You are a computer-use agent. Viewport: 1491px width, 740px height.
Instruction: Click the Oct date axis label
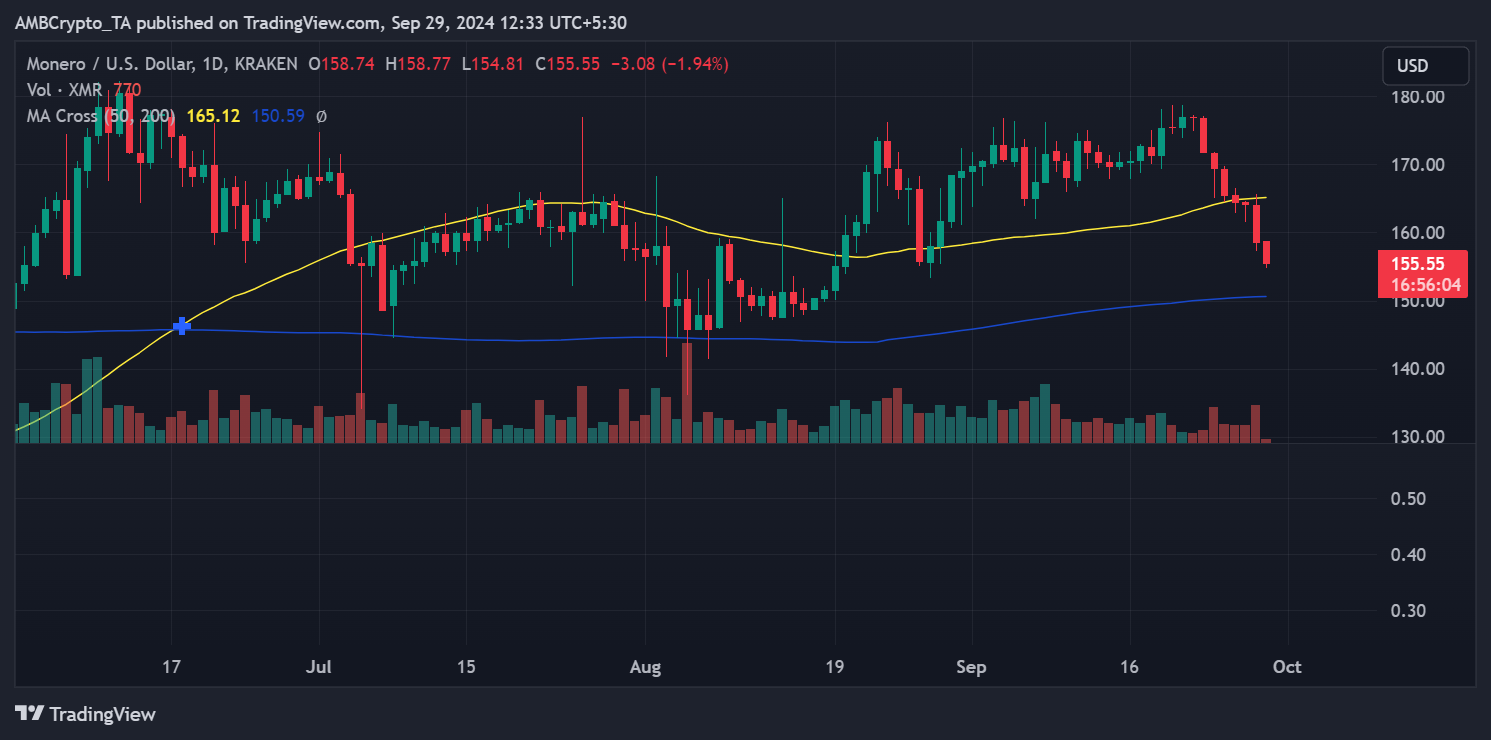pyautogui.click(x=1287, y=667)
